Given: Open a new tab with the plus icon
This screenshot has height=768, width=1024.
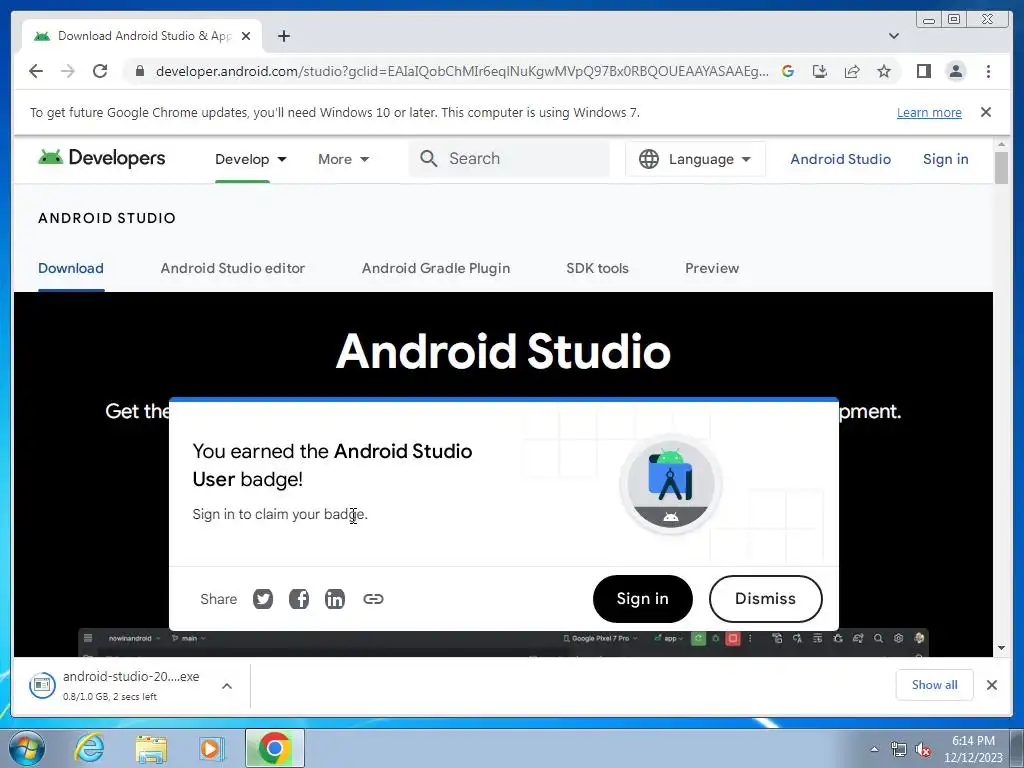Looking at the screenshot, I should point(283,36).
